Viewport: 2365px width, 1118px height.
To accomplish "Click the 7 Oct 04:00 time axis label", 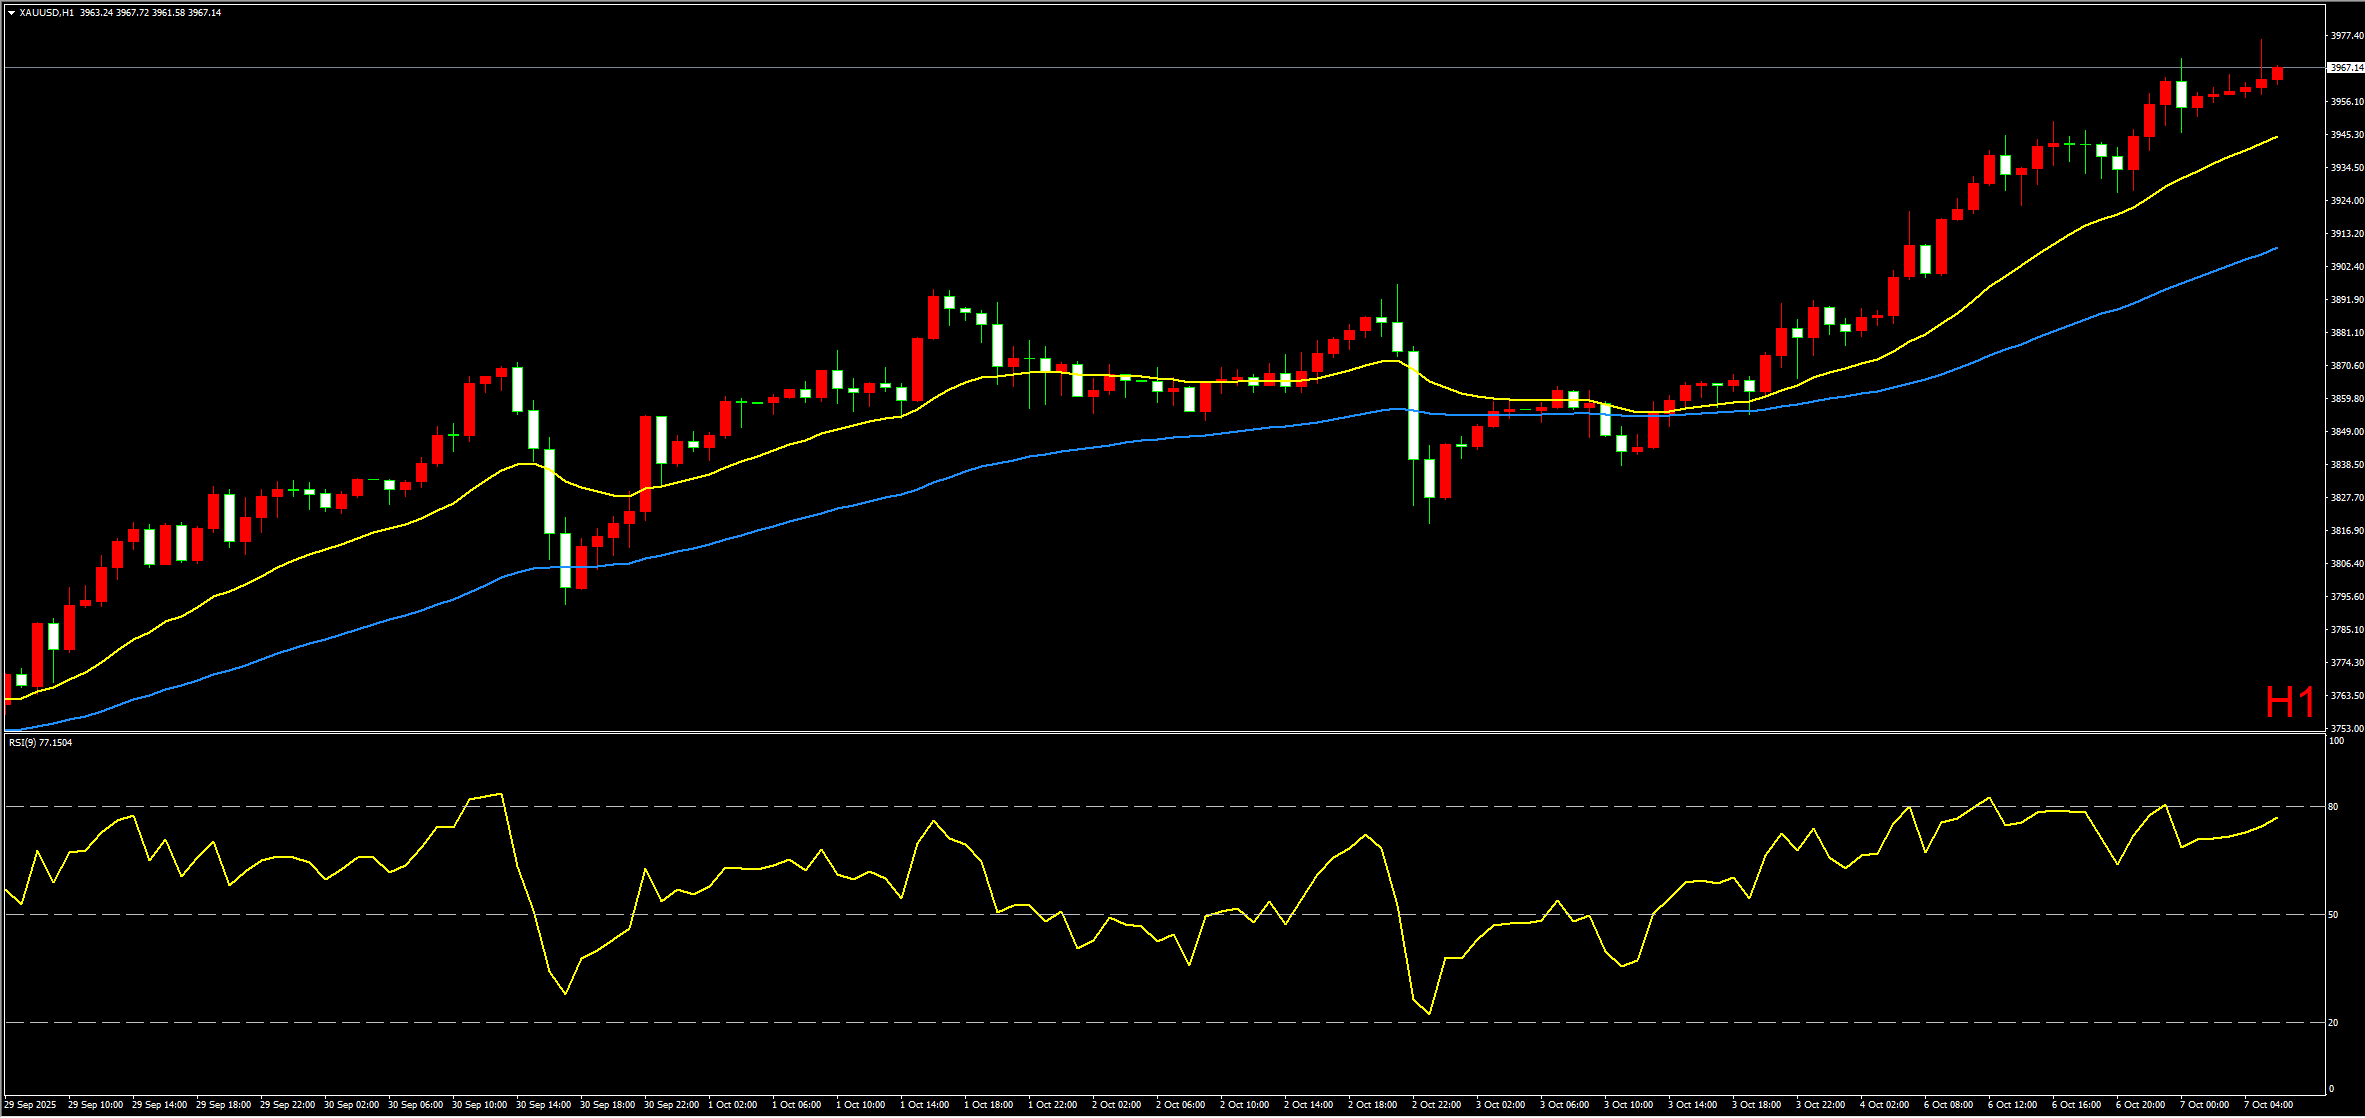I will (x=2268, y=1105).
